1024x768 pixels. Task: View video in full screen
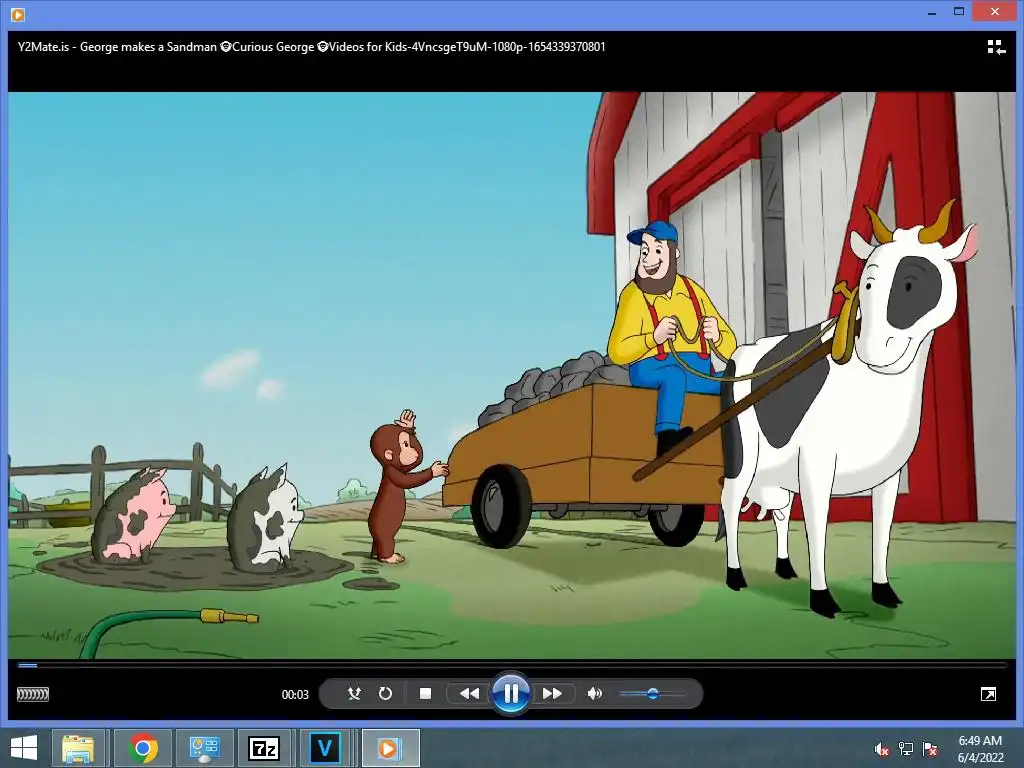click(x=988, y=694)
